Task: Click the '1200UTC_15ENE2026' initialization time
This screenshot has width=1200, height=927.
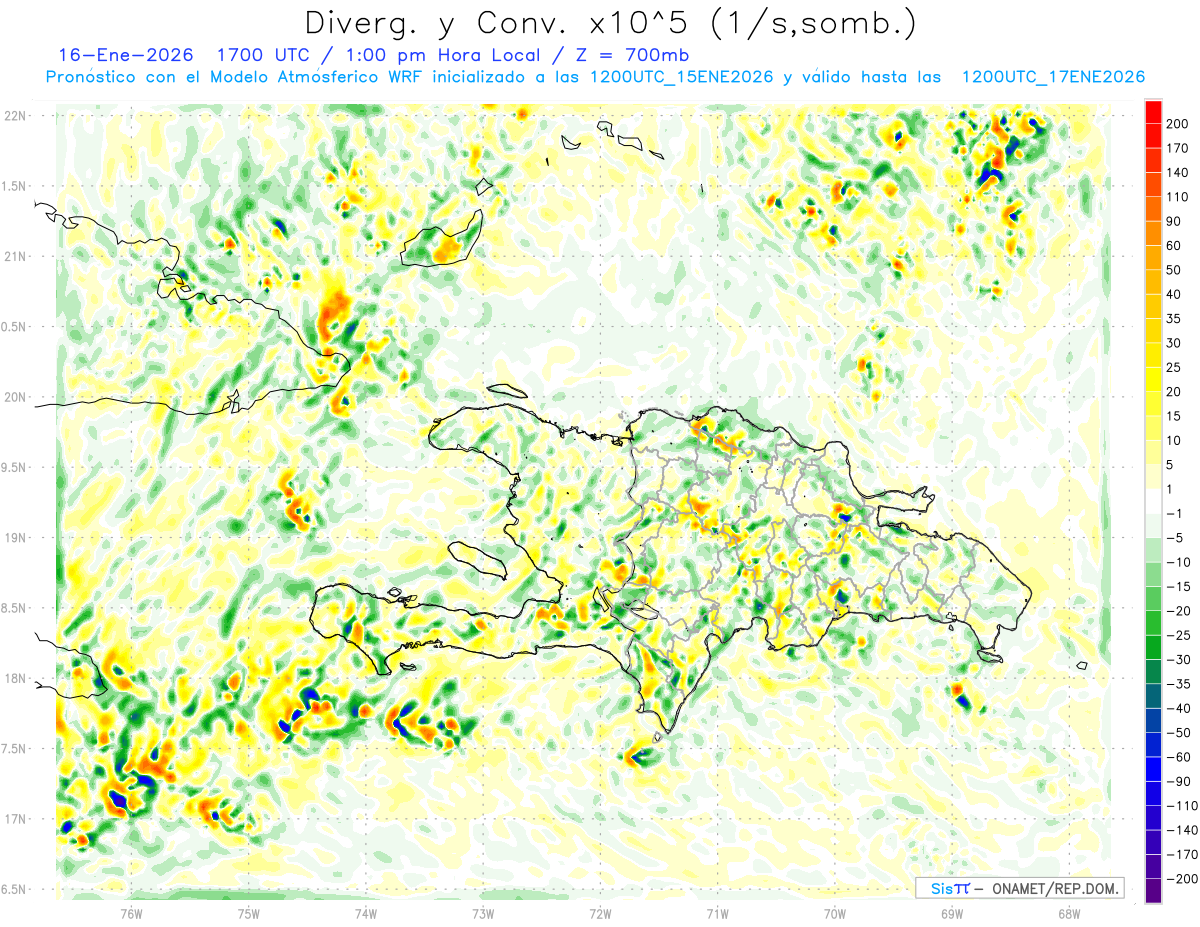Action: pos(683,77)
